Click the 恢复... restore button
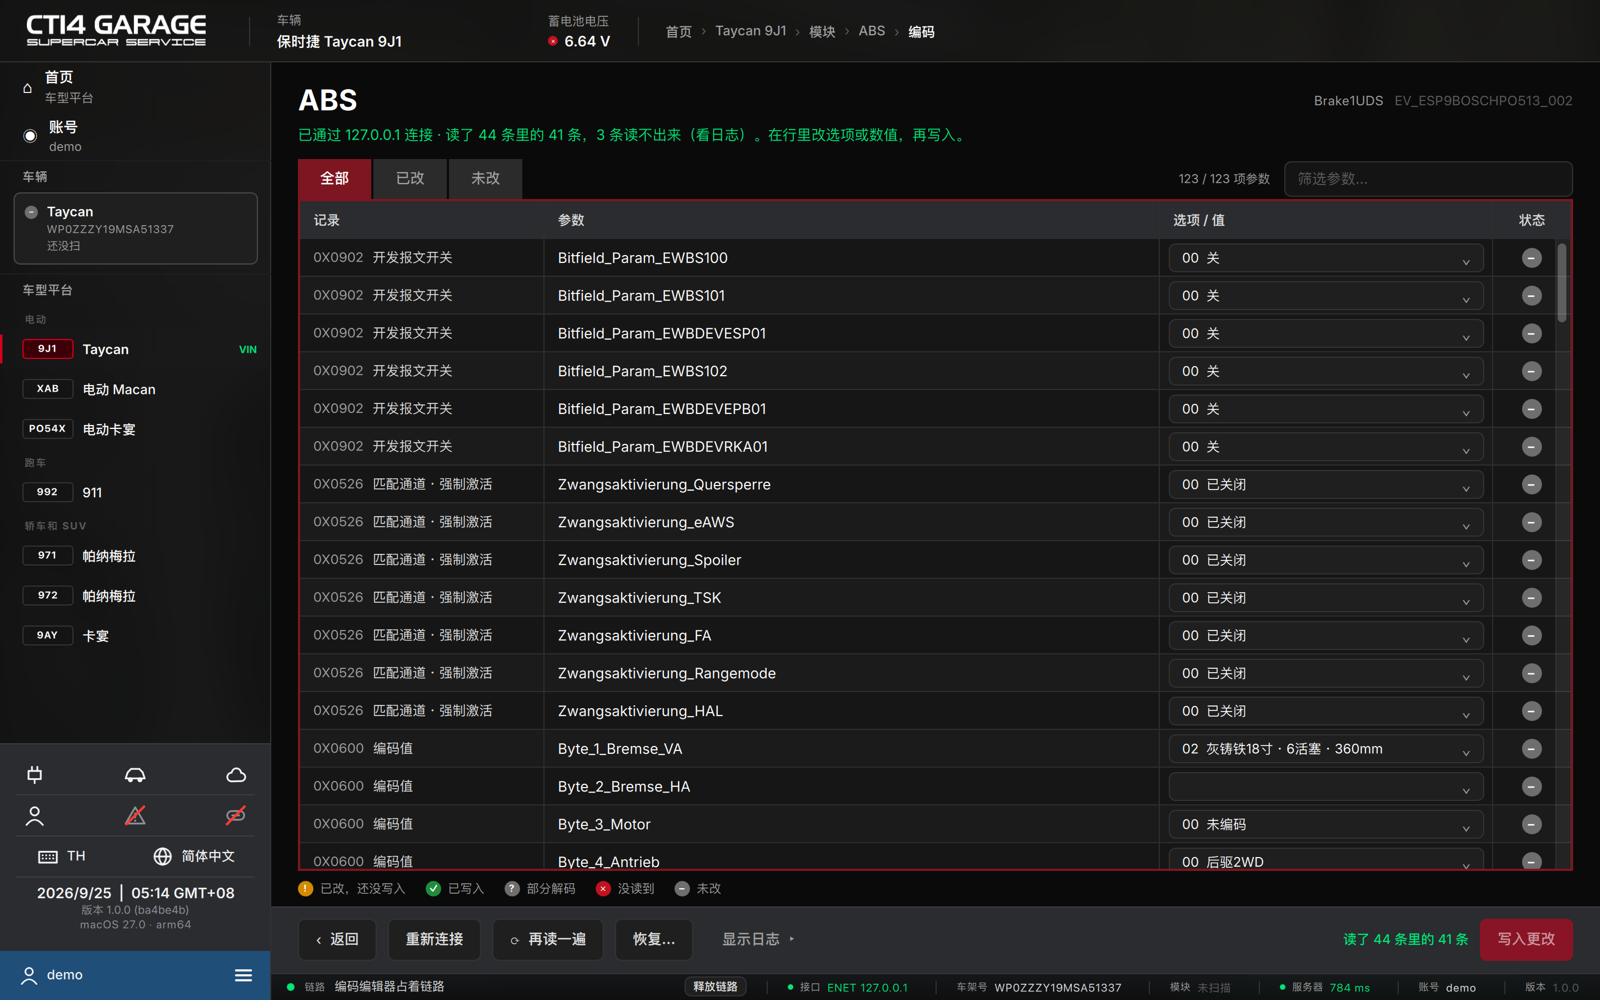Viewport: 1600px width, 1000px height. click(654, 939)
